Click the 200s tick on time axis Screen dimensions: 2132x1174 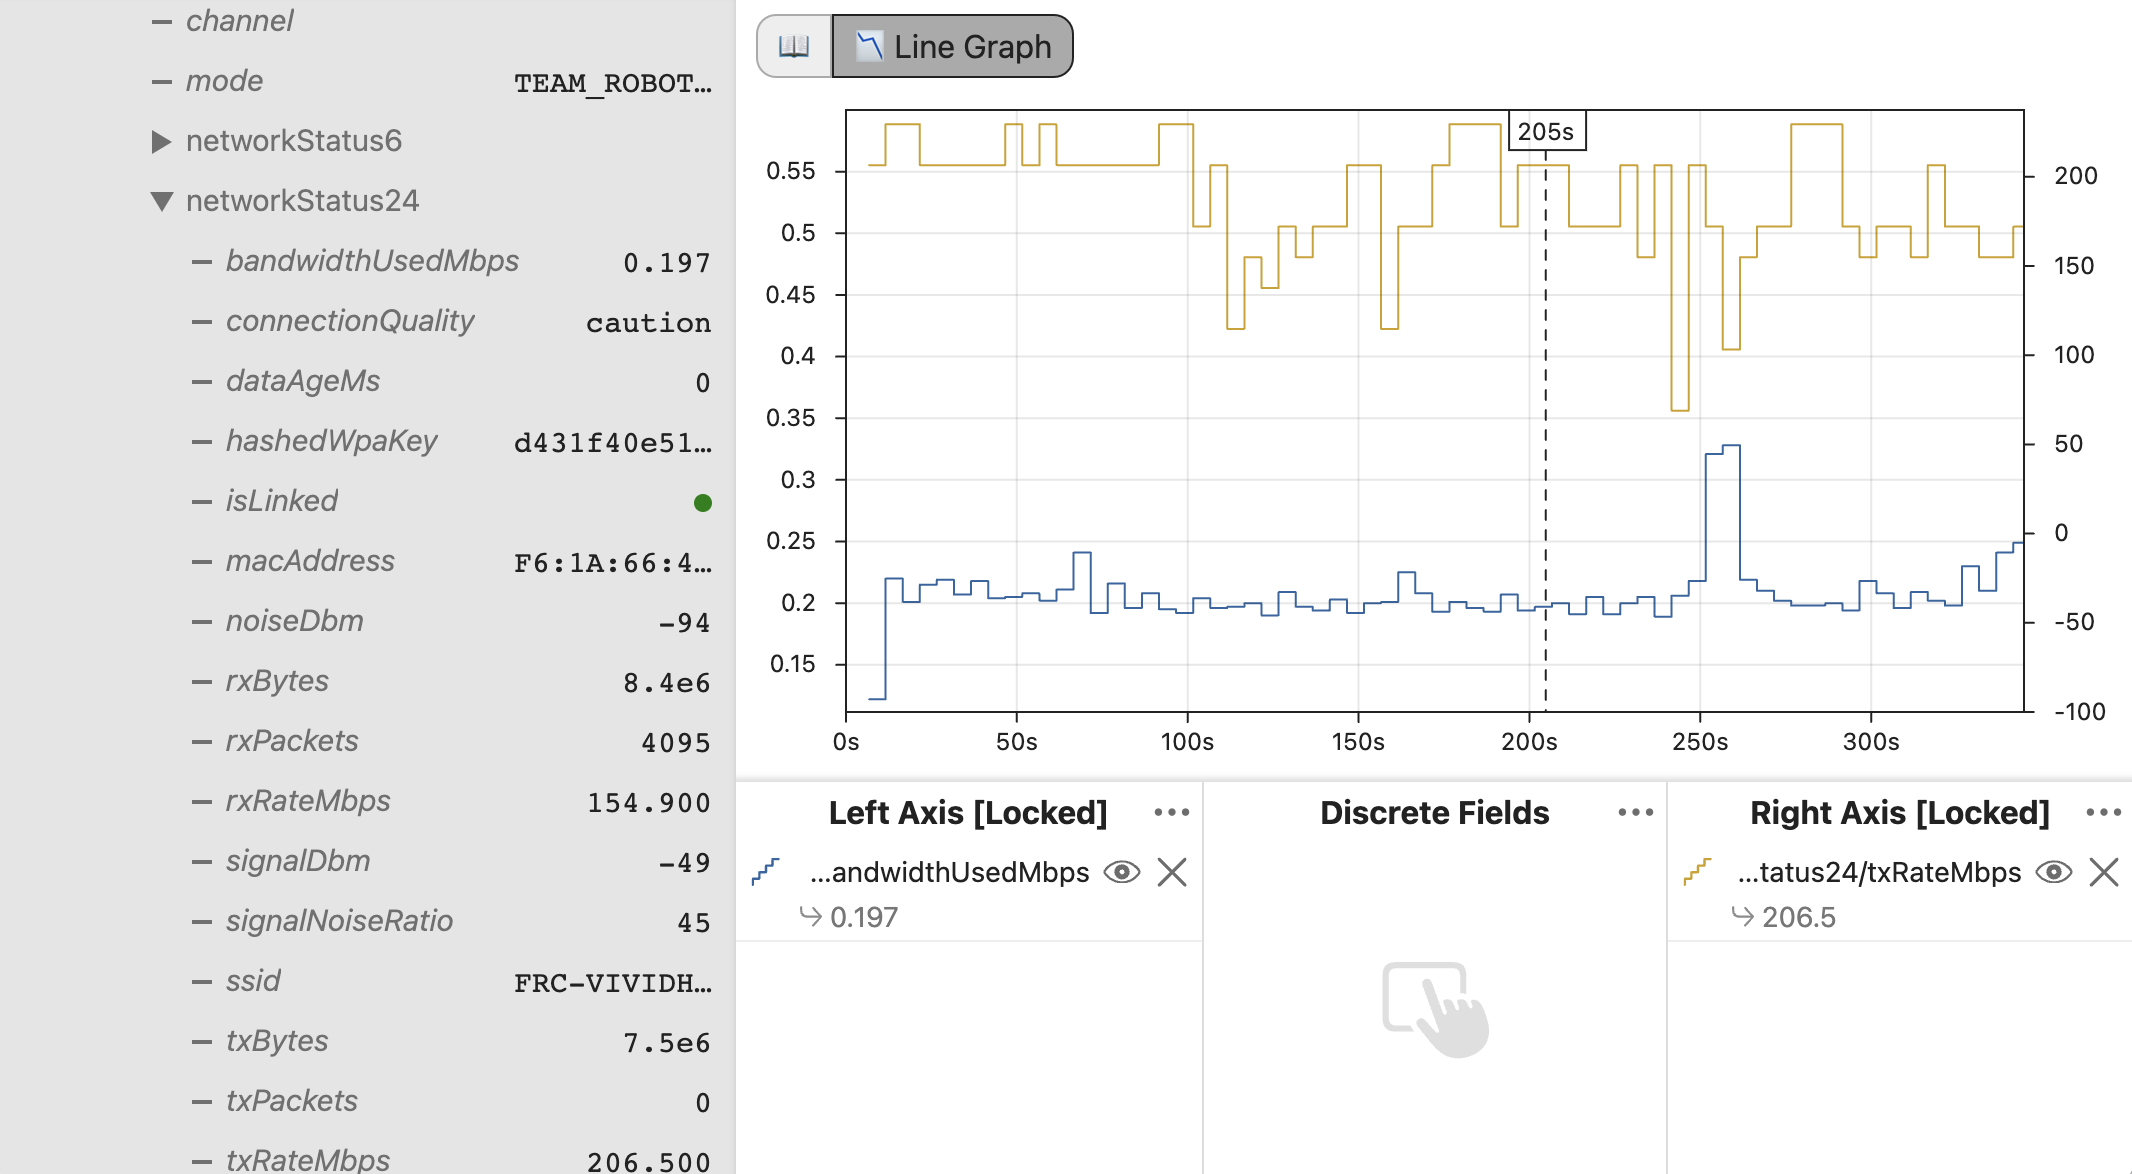coord(1529,742)
